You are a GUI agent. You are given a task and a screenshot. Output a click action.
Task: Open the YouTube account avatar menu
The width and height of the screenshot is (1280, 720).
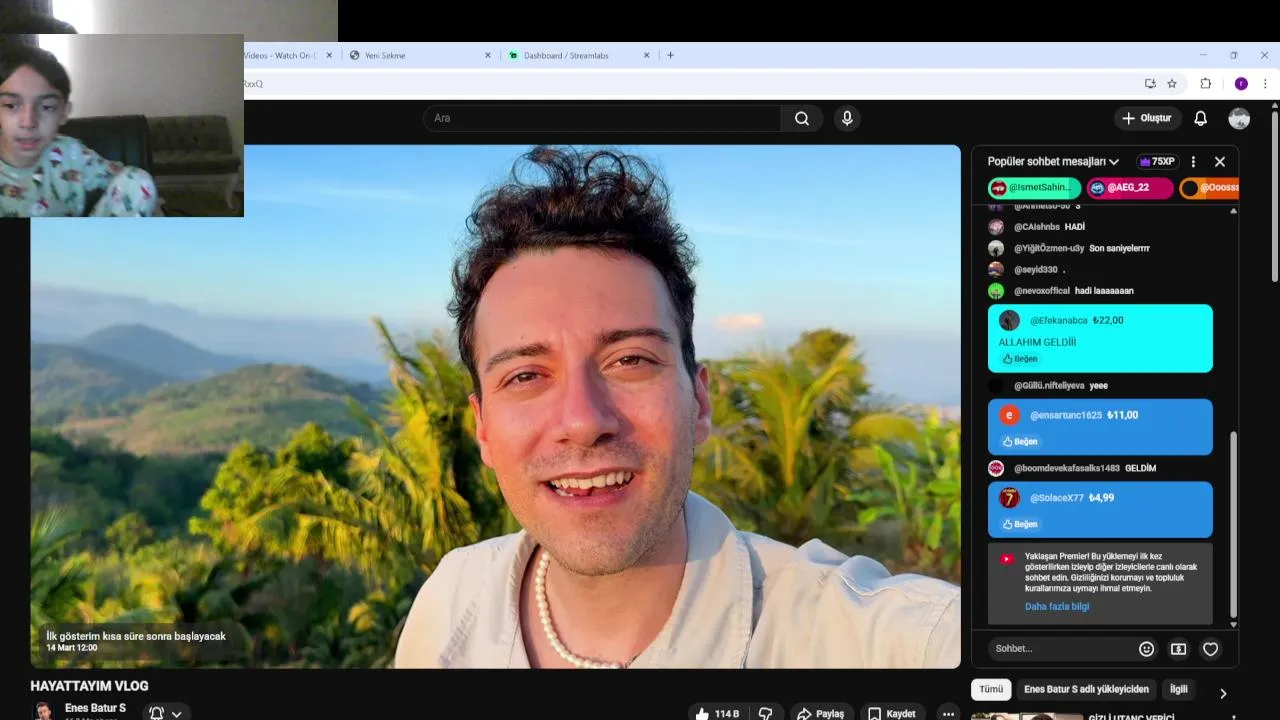click(x=1239, y=118)
